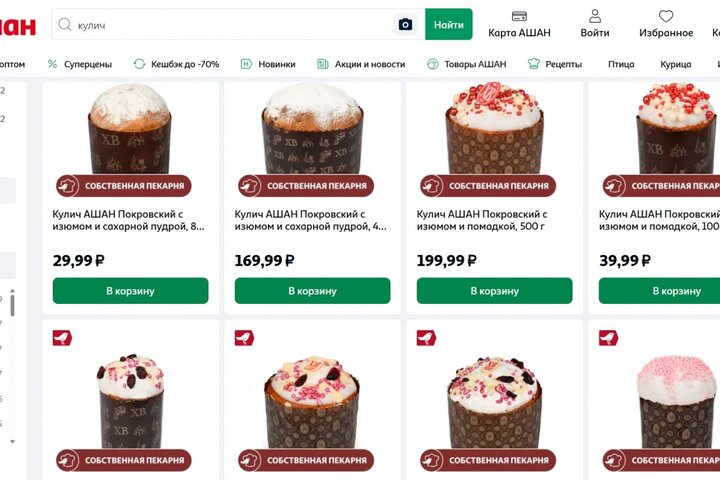Image resolution: width=720 pixels, height=480 pixels.
Task: Click the Войти user profile icon
Action: [x=595, y=16]
